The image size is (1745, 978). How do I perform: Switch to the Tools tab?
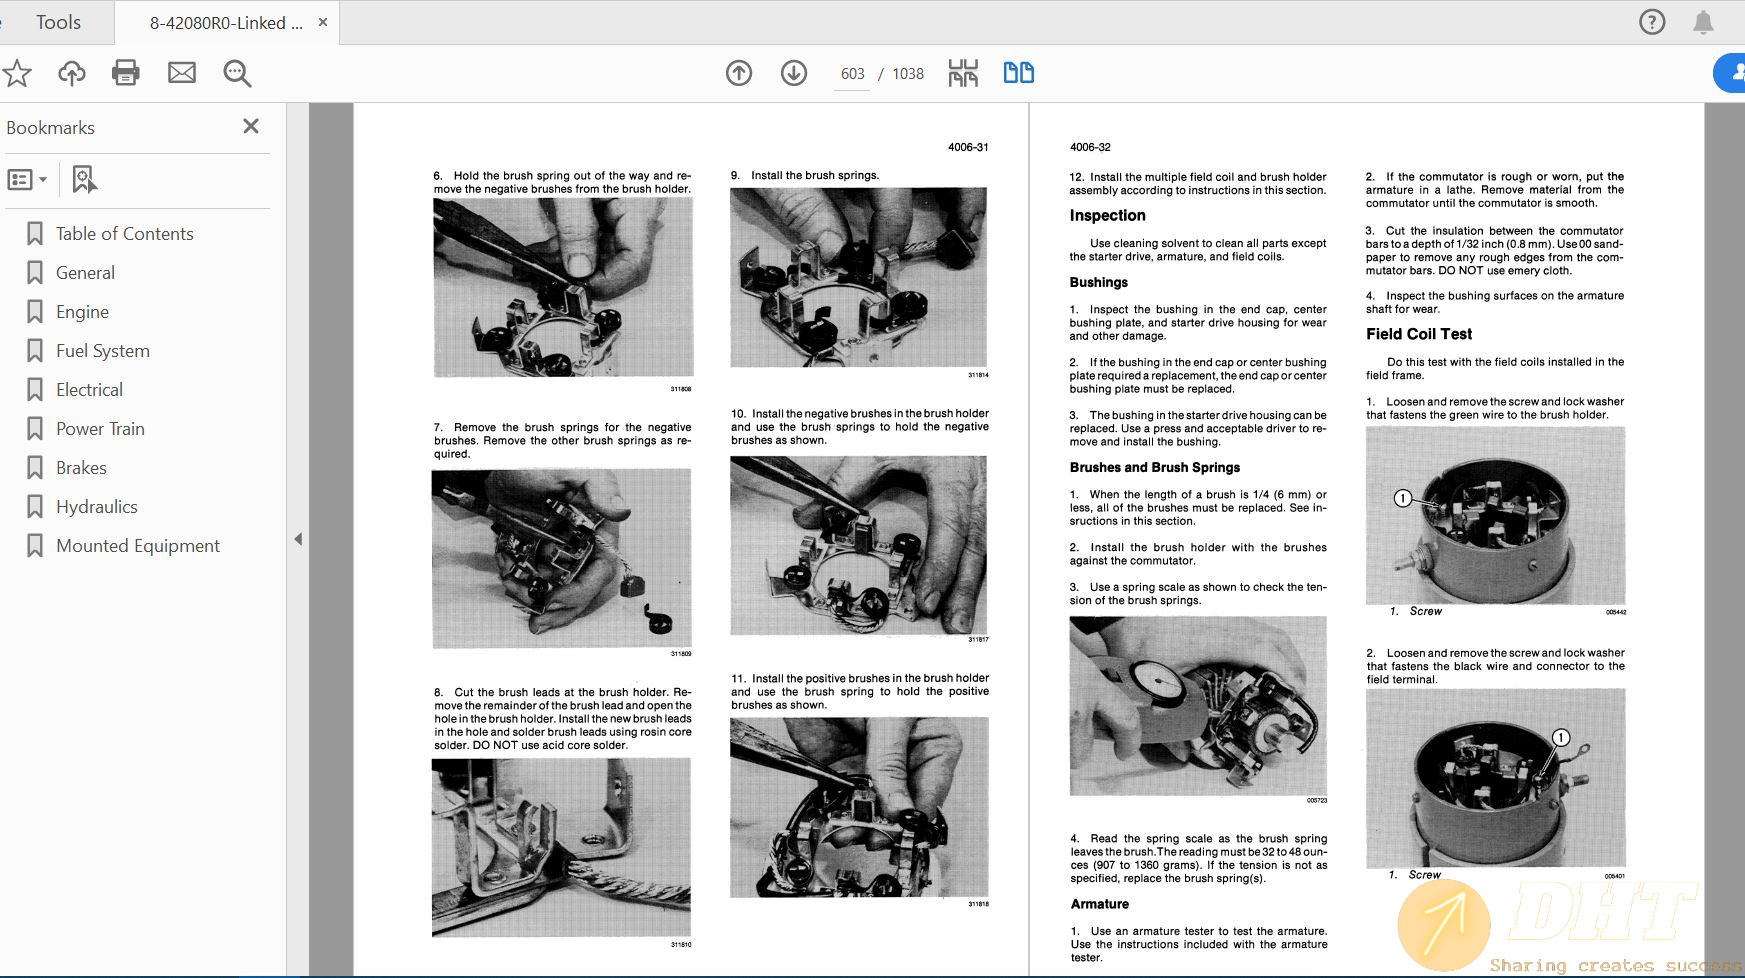[x=57, y=21]
